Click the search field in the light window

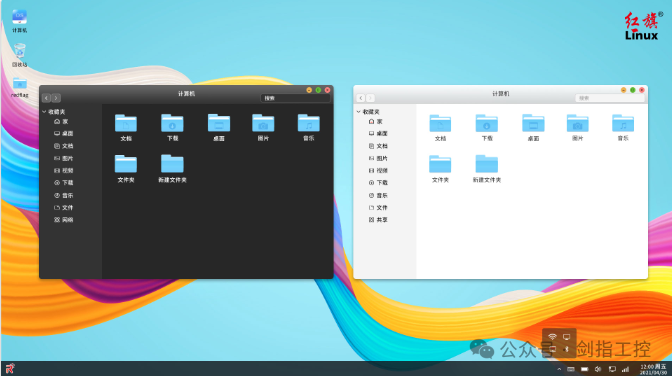[x=609, y=98]
